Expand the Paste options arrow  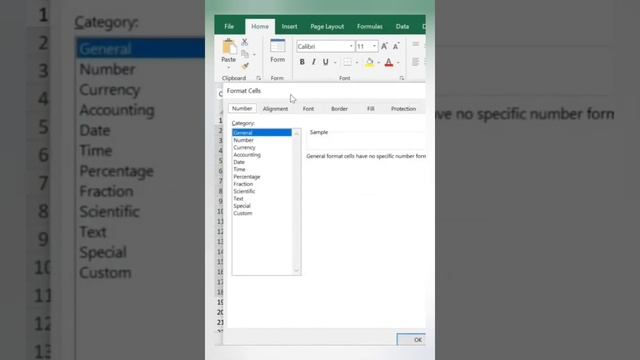[x=229, y=67]
